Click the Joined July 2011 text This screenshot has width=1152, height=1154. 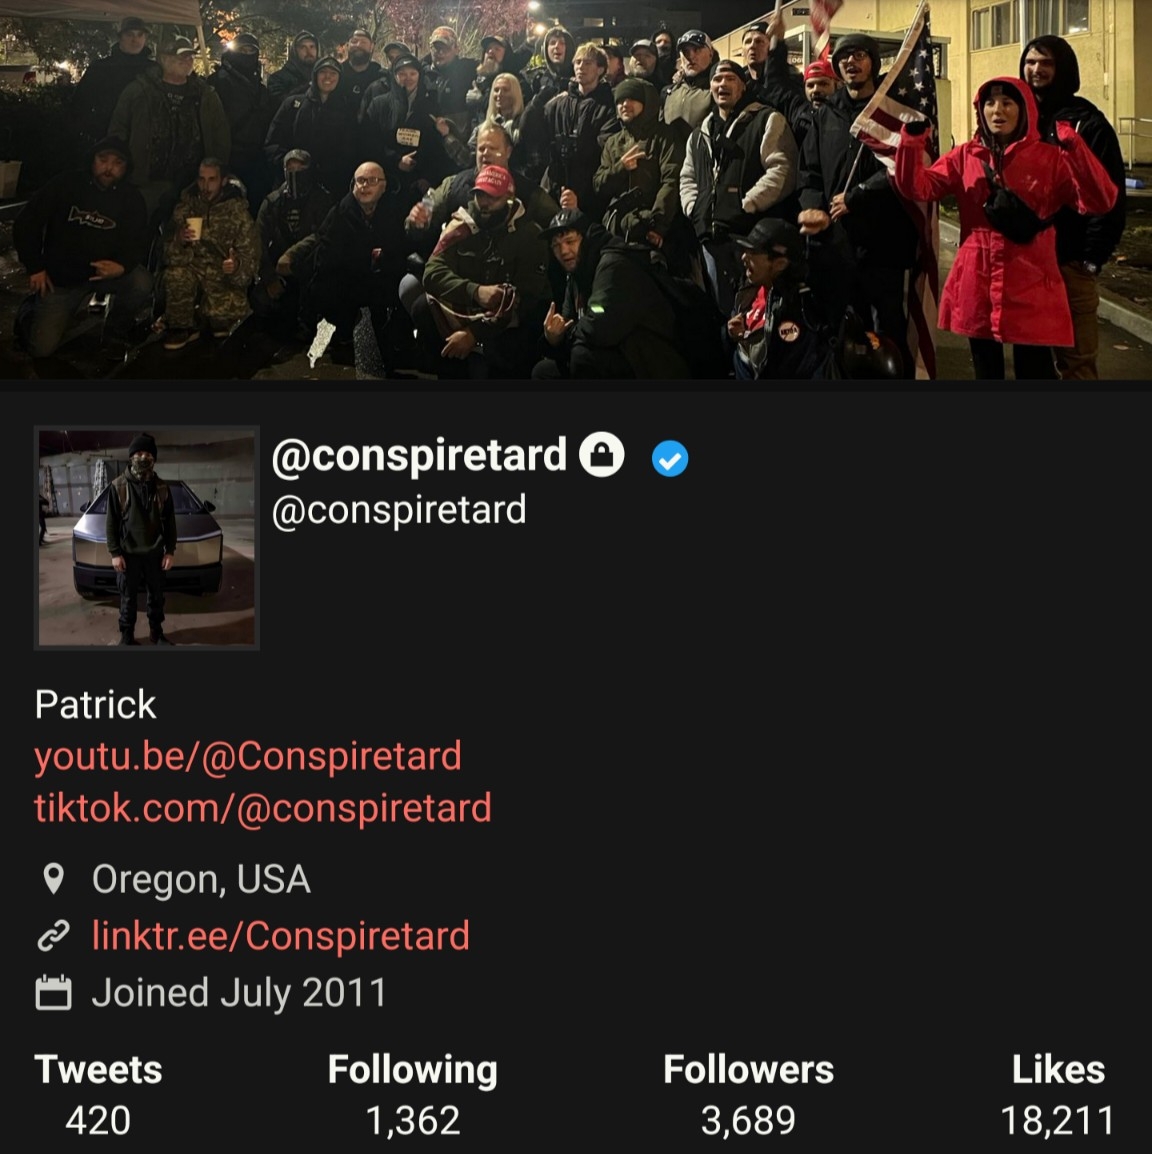238,993
